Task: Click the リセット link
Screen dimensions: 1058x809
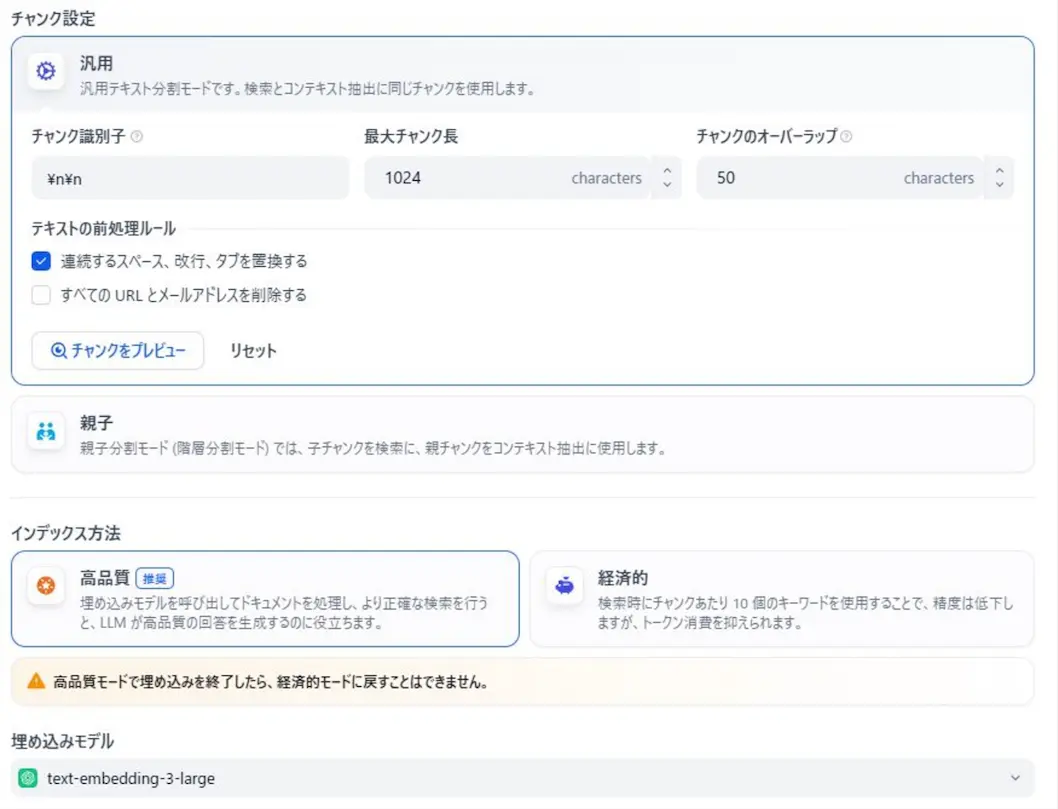Action: click(x=251, y=351)
